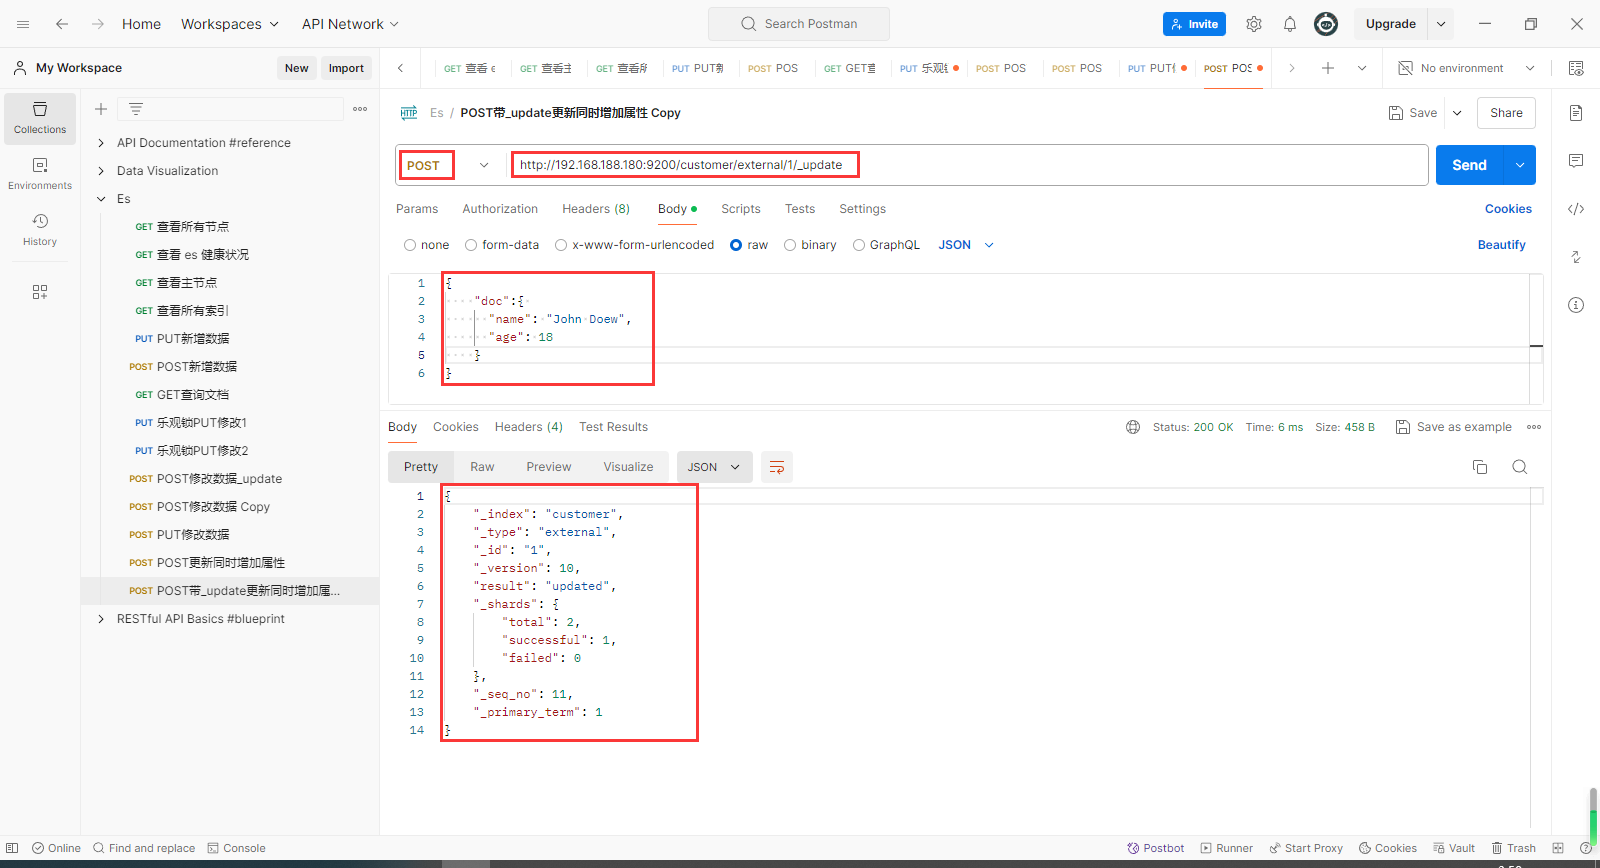Copy the response body with copy icon
Viewport: 1600px width, 868px height.
[1480, 467]
